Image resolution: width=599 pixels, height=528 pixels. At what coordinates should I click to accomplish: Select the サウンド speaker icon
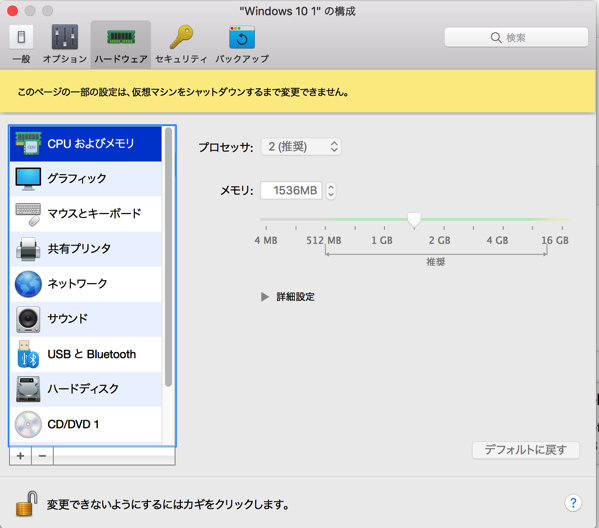(28, 319)
